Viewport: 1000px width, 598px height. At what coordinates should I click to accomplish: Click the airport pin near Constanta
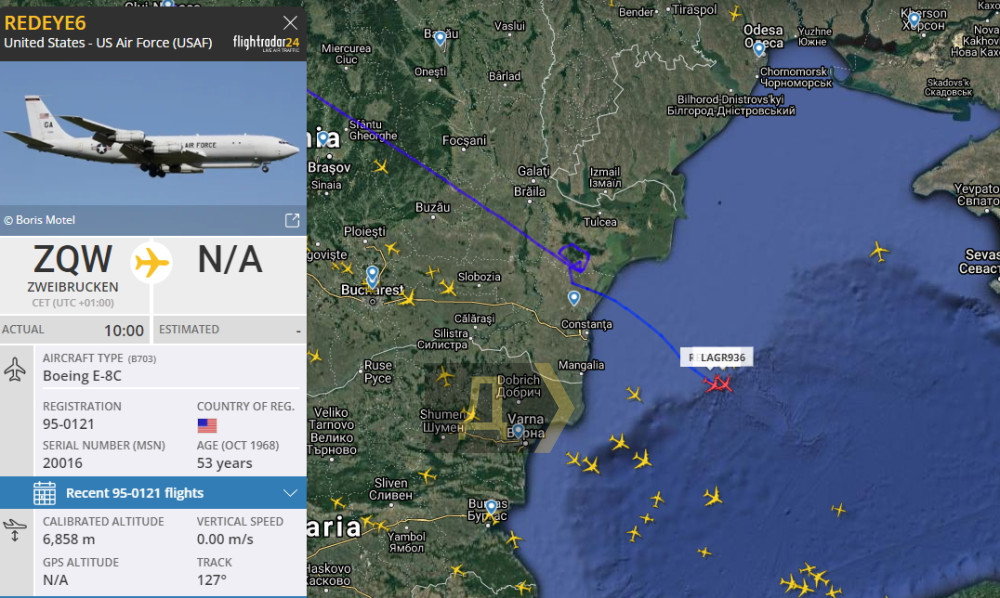tap(574, 298)
